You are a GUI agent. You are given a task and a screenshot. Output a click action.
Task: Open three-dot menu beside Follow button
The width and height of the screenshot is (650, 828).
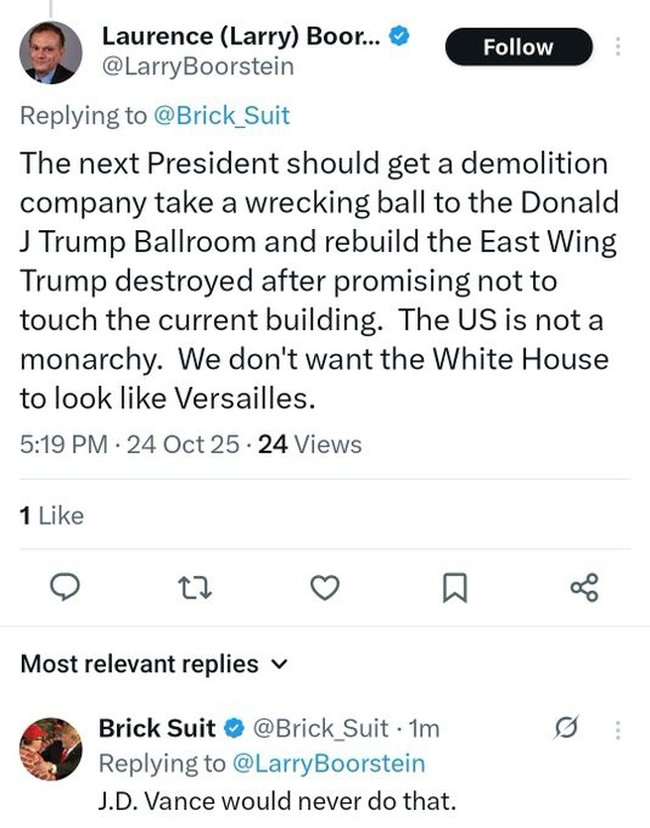click(618, 47)
